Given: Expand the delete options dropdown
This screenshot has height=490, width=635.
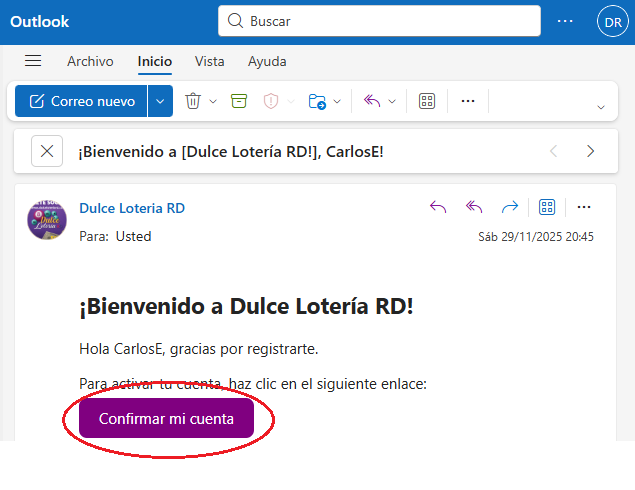Looking at the screenshot, I should 213,101.
